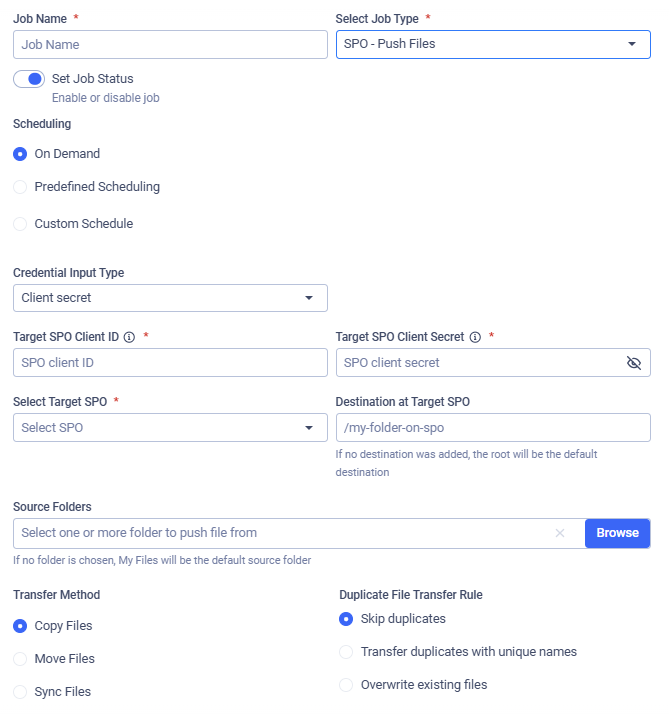Select the Predefined Scheduling radio option
This screenshot has height=714, width=669.
click(20, 187)
